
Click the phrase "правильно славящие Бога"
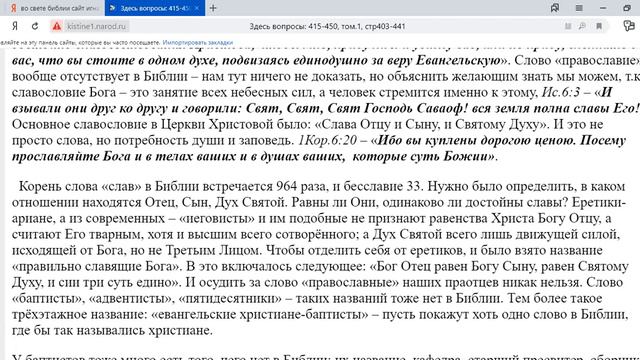[96, 266]
